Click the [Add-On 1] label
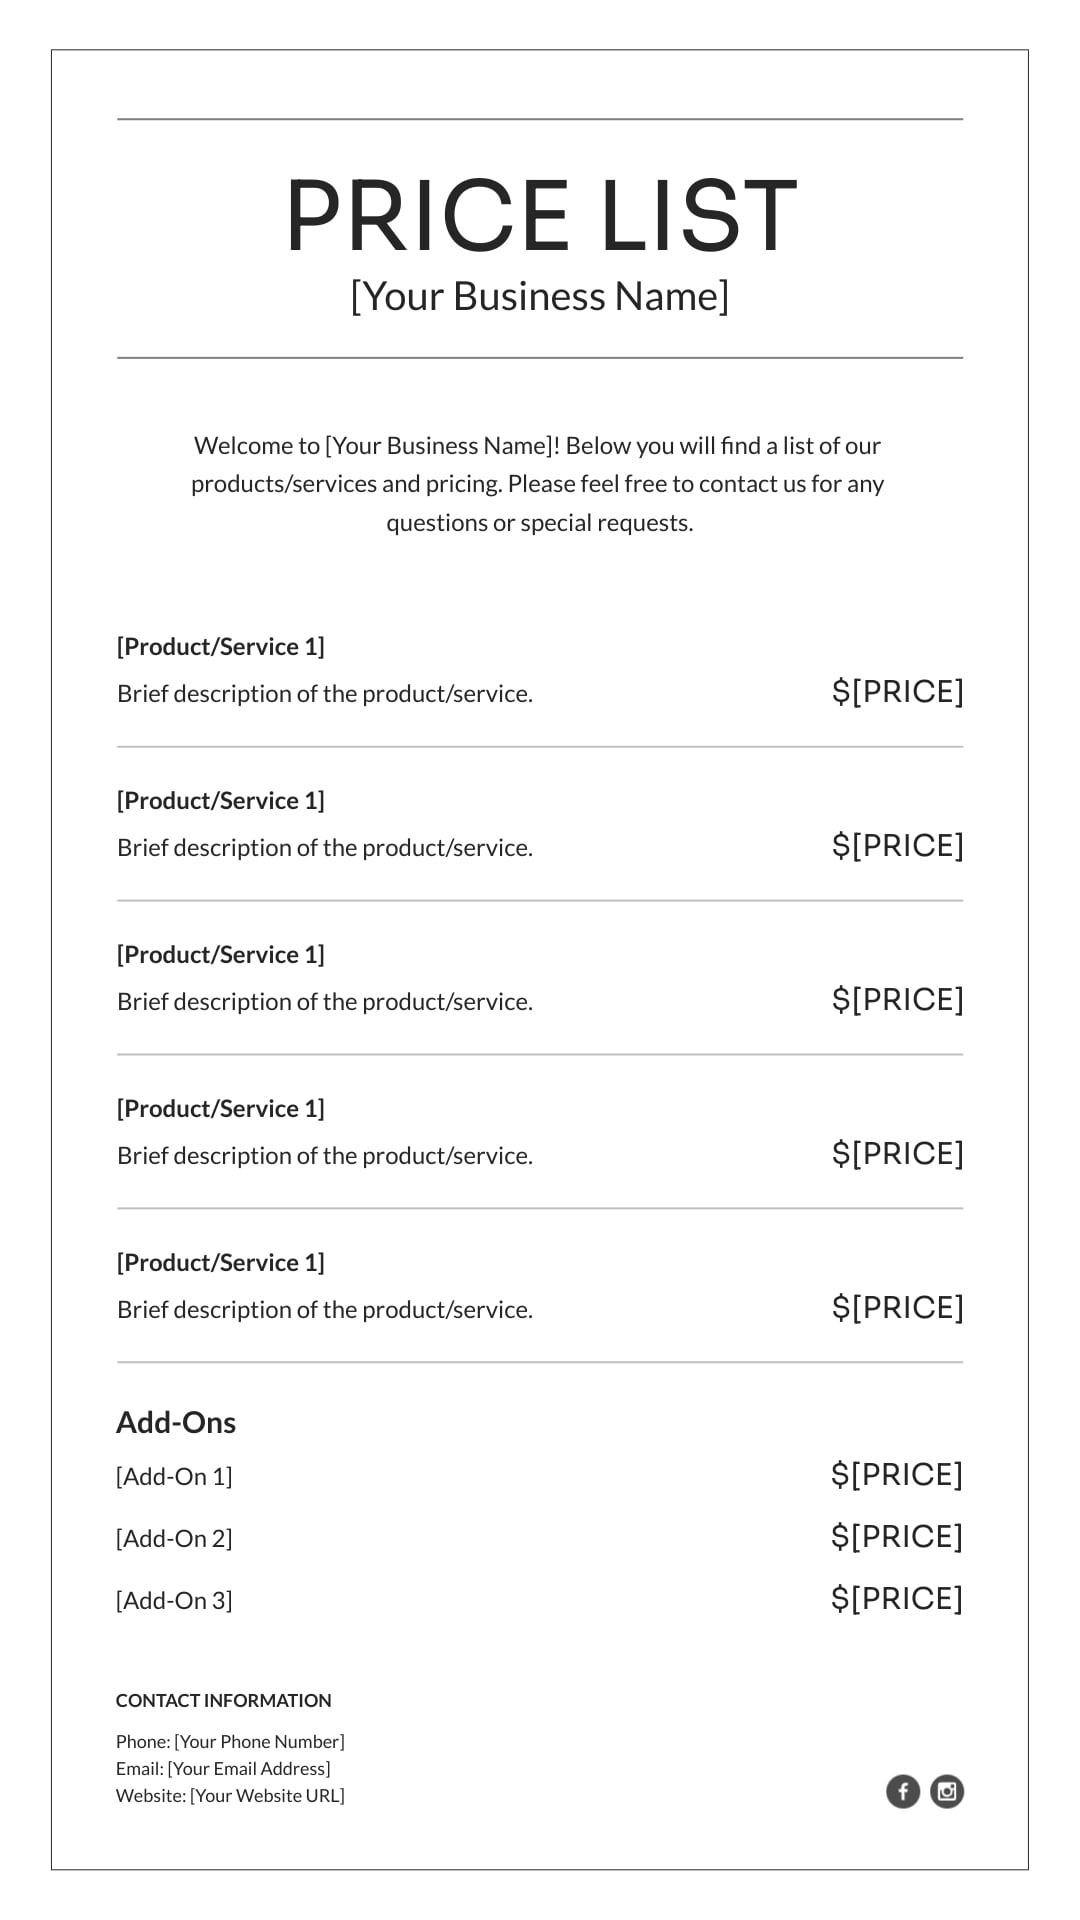 174,1476
